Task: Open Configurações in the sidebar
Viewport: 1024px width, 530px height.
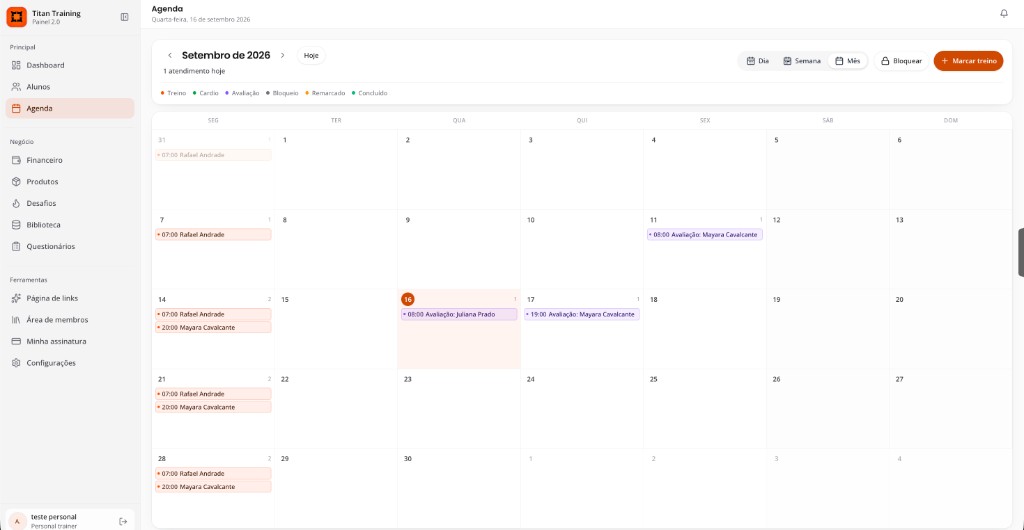Action: point(70,363)
